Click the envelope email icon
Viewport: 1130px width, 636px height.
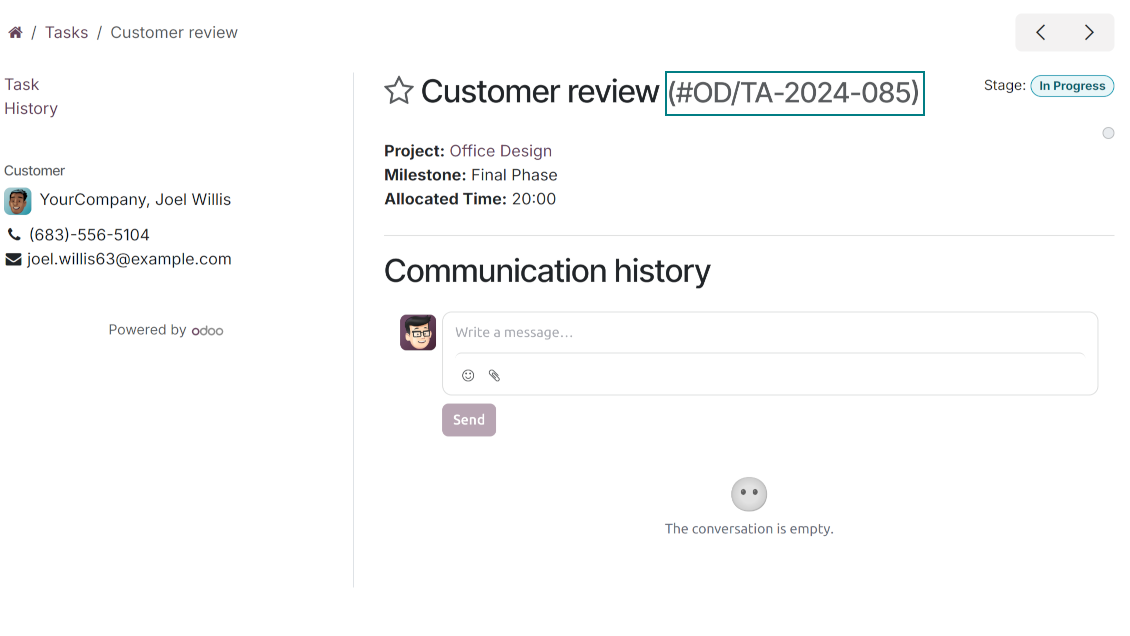pos(14,259)
